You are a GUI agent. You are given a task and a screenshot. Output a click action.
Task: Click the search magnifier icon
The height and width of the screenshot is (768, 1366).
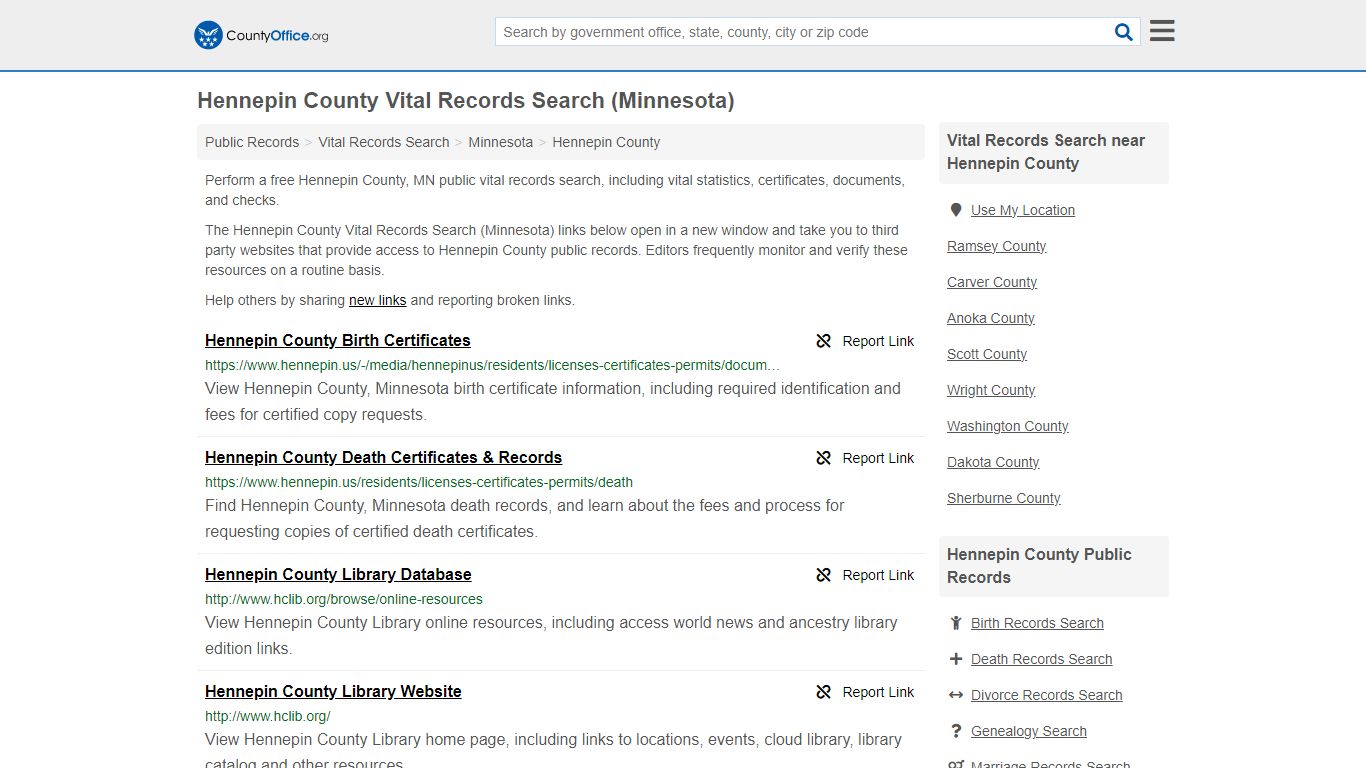pos(1124,32)
